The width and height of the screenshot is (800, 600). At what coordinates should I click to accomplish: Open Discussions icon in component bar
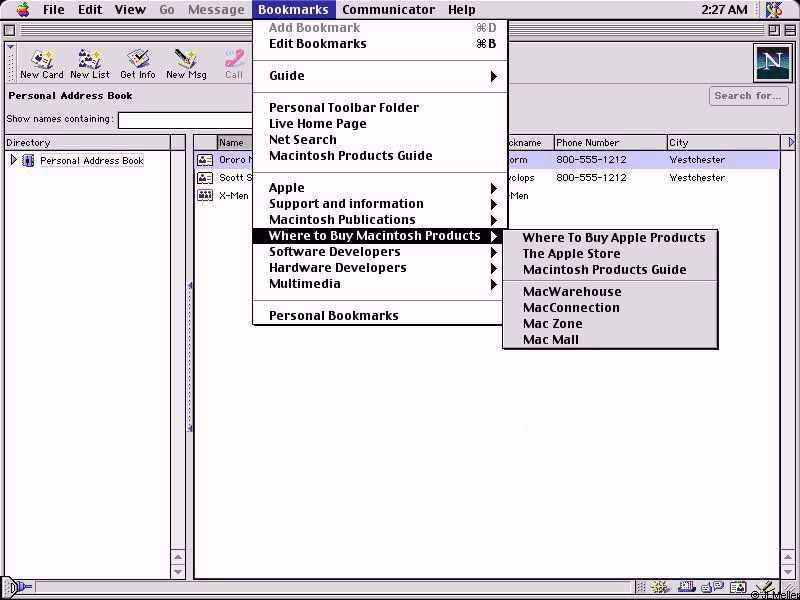click(713, 587)
